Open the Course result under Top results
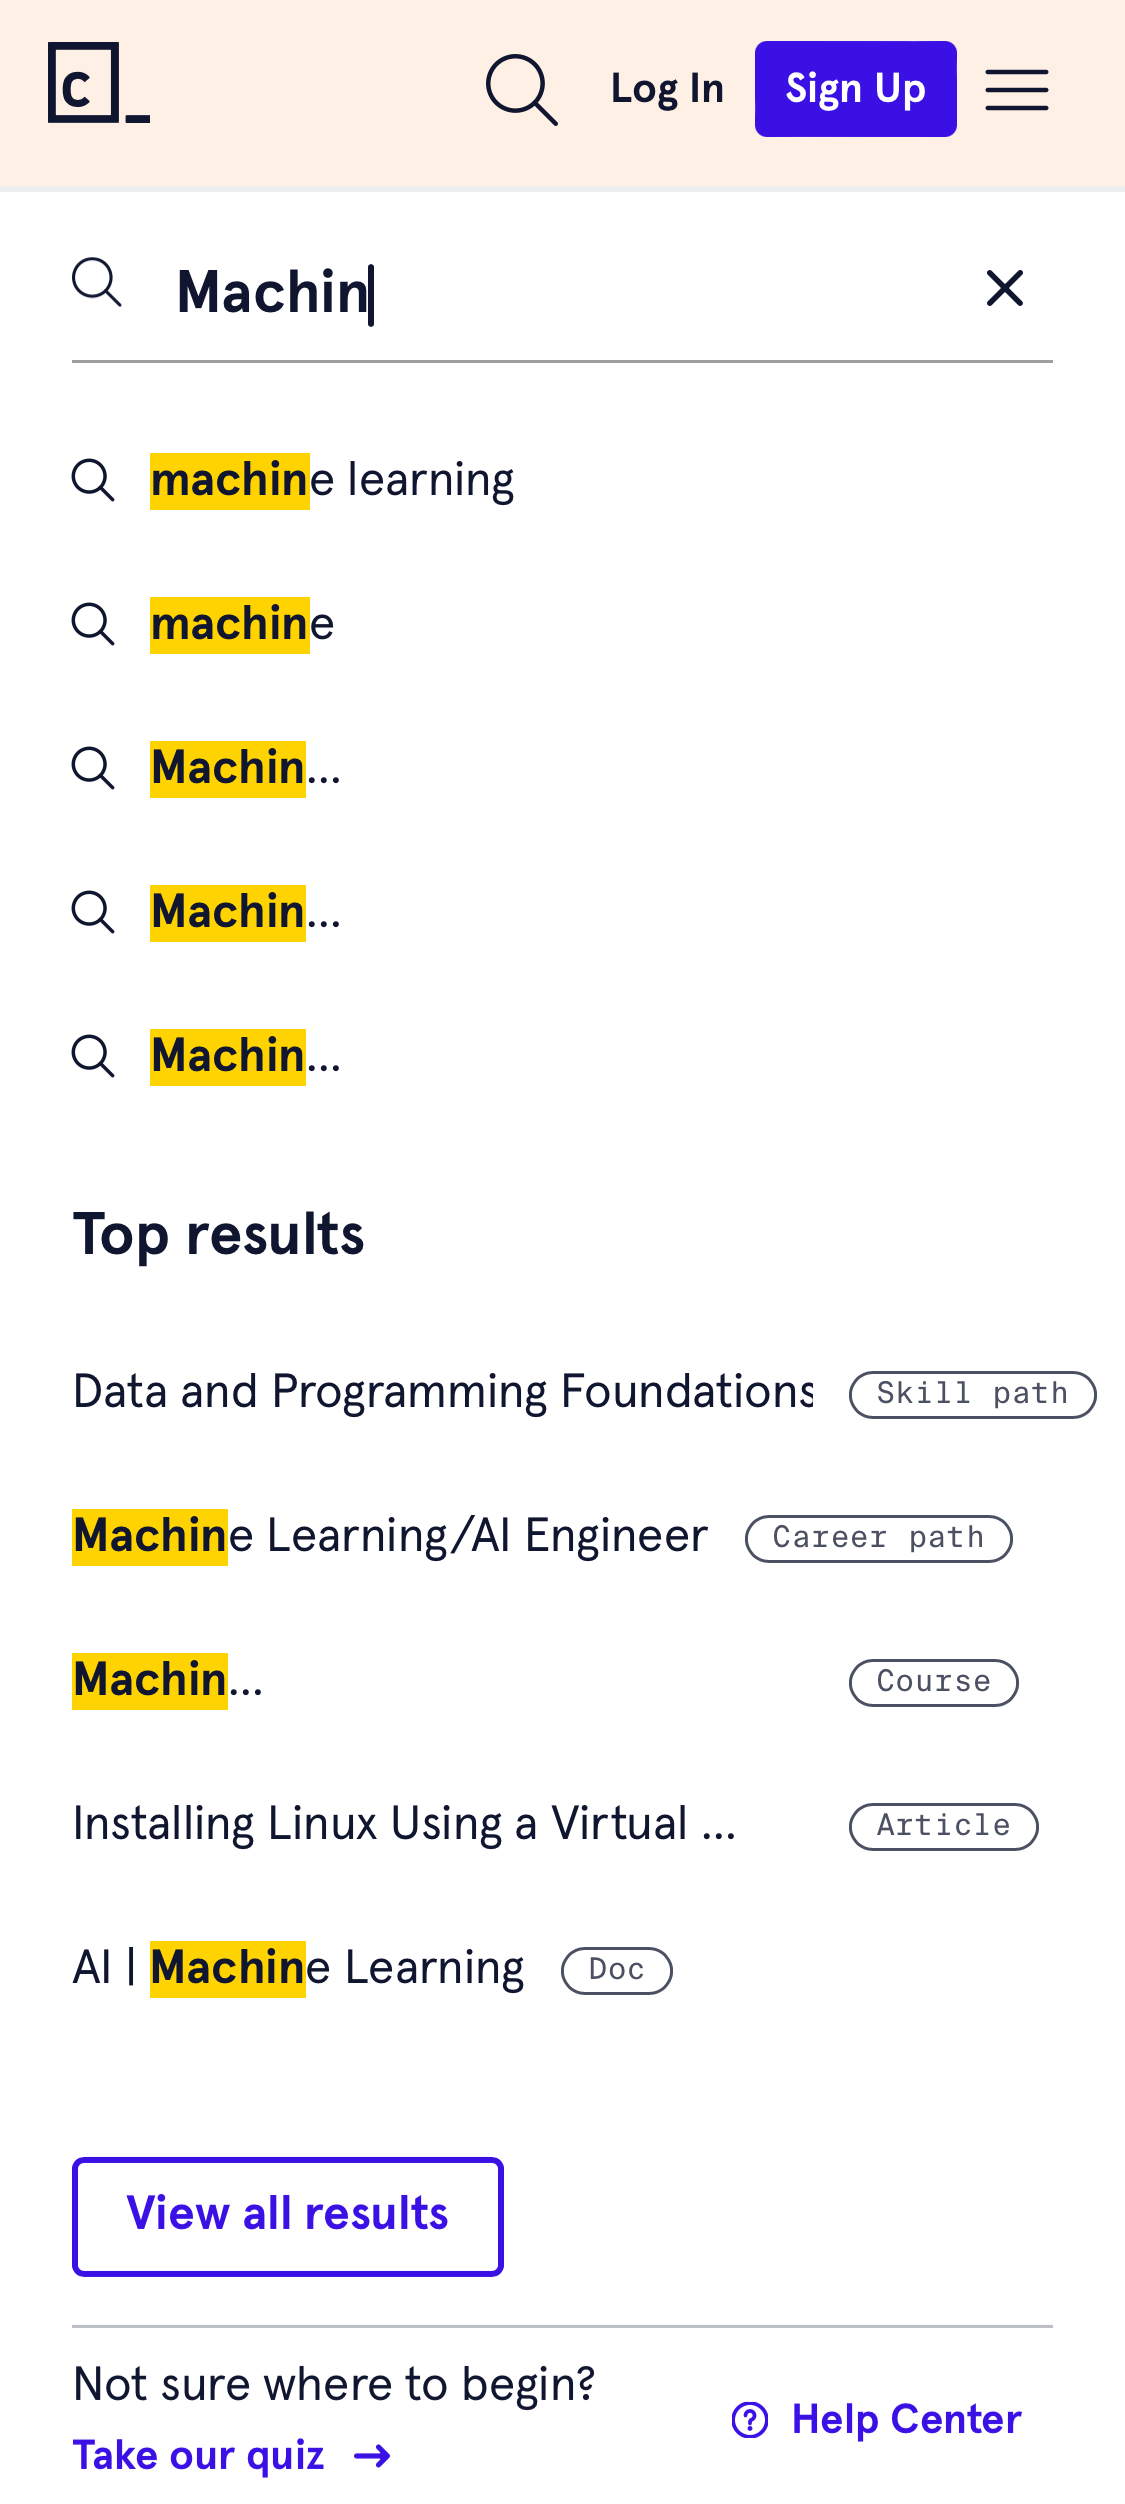Viewport: 1125px width, 2504px height. click(166, 1679)
